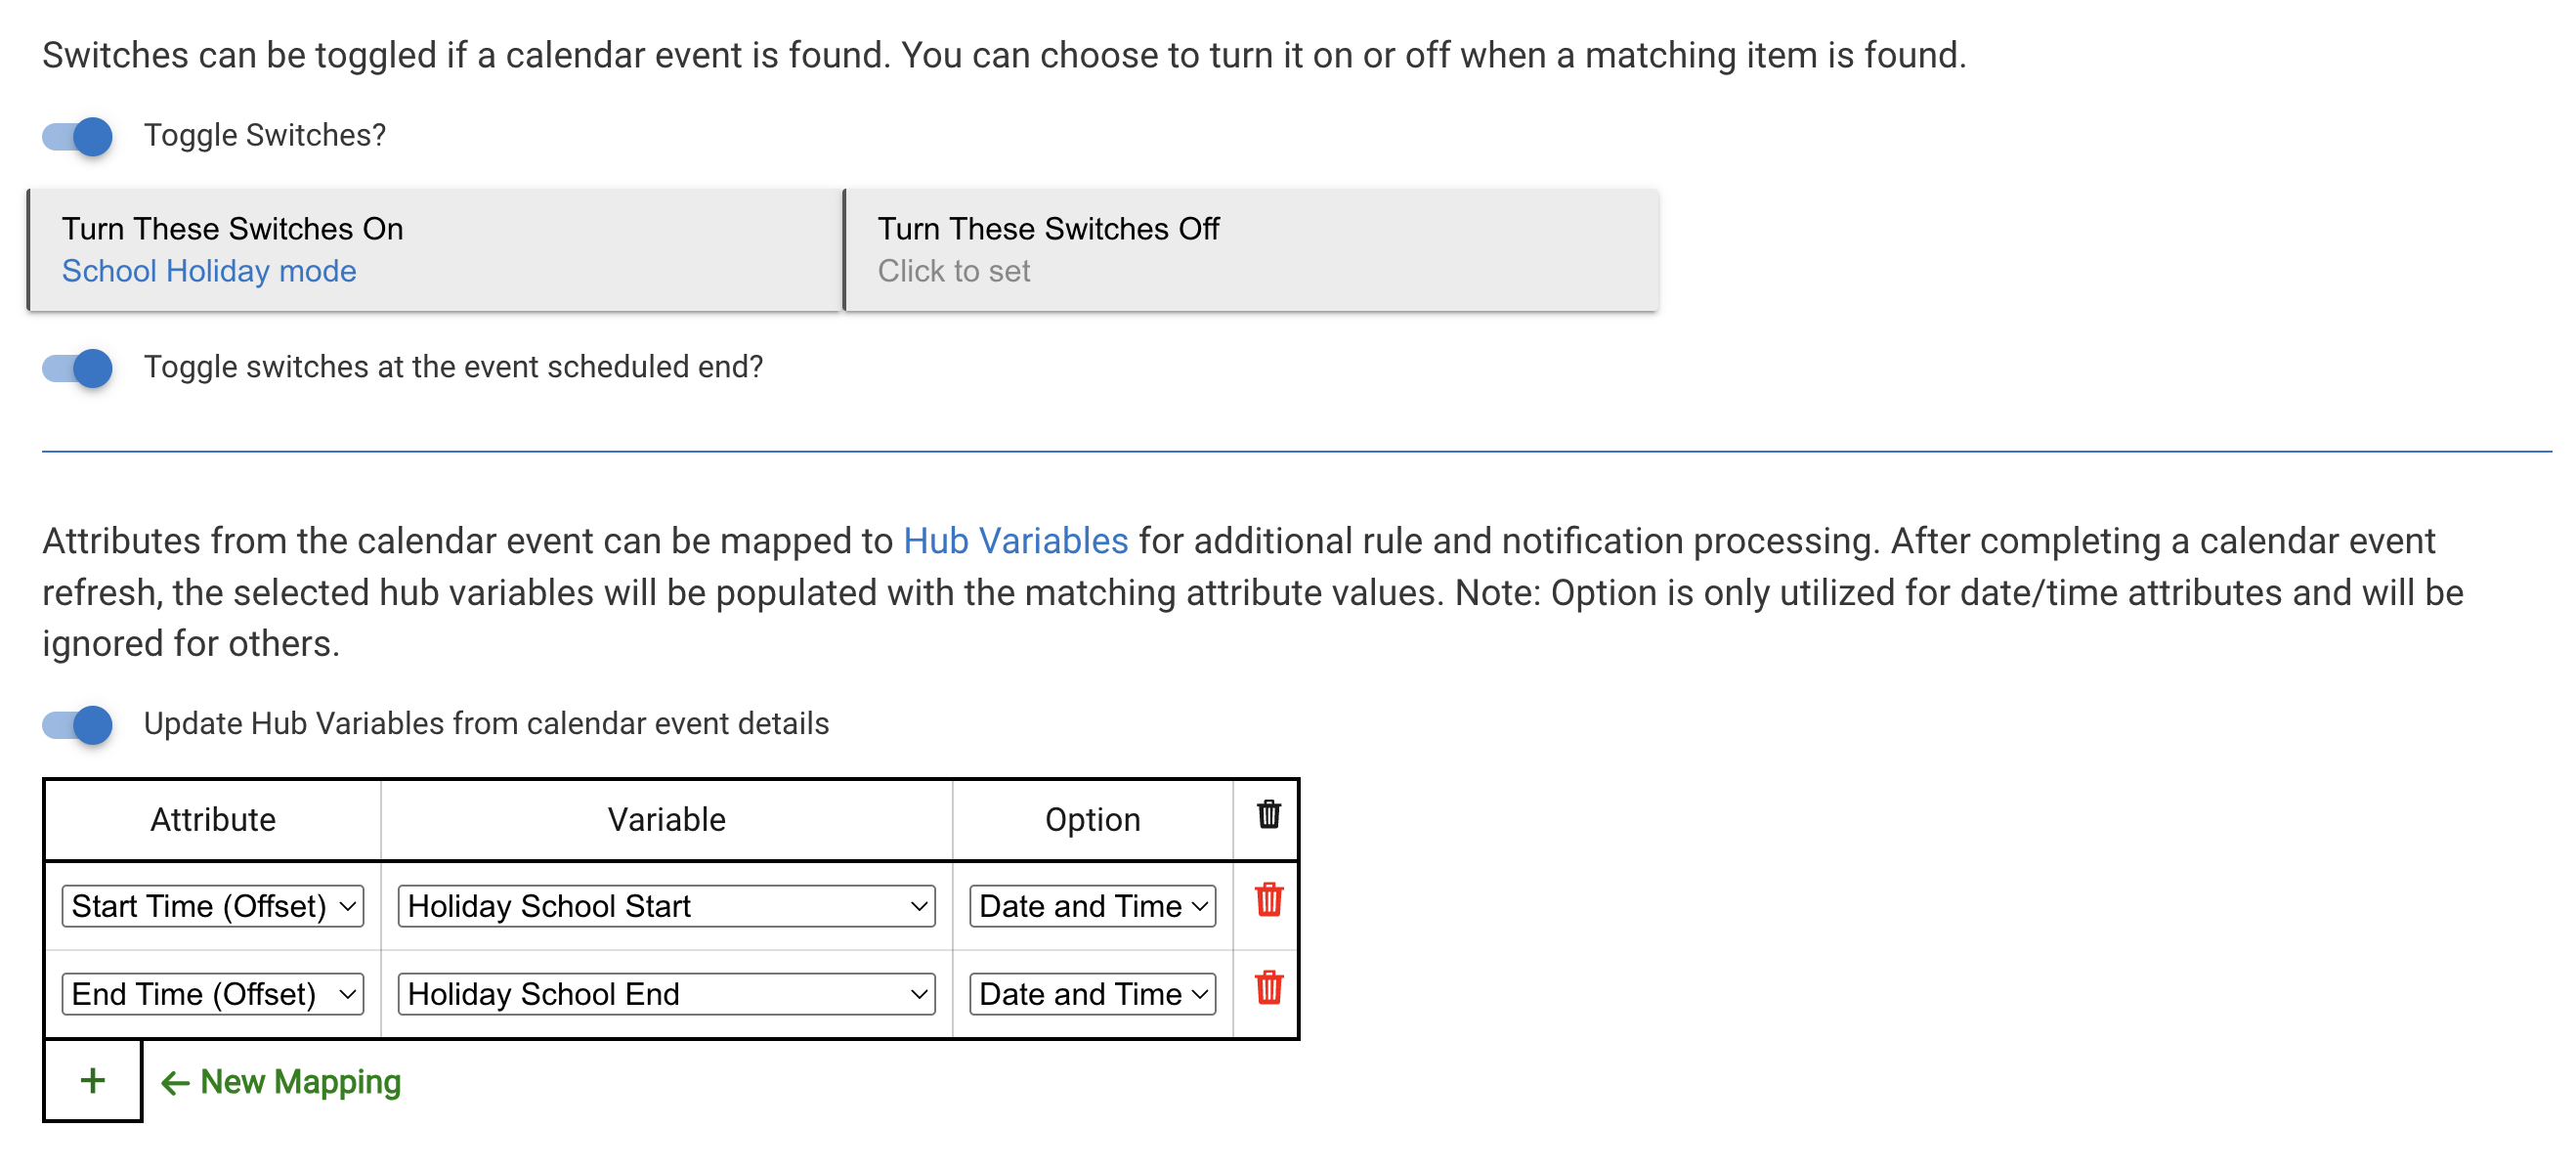This screenshot has height=1171, width=2576.
Task: Open Turn These Switches On selector
Action: coord(435,250)
